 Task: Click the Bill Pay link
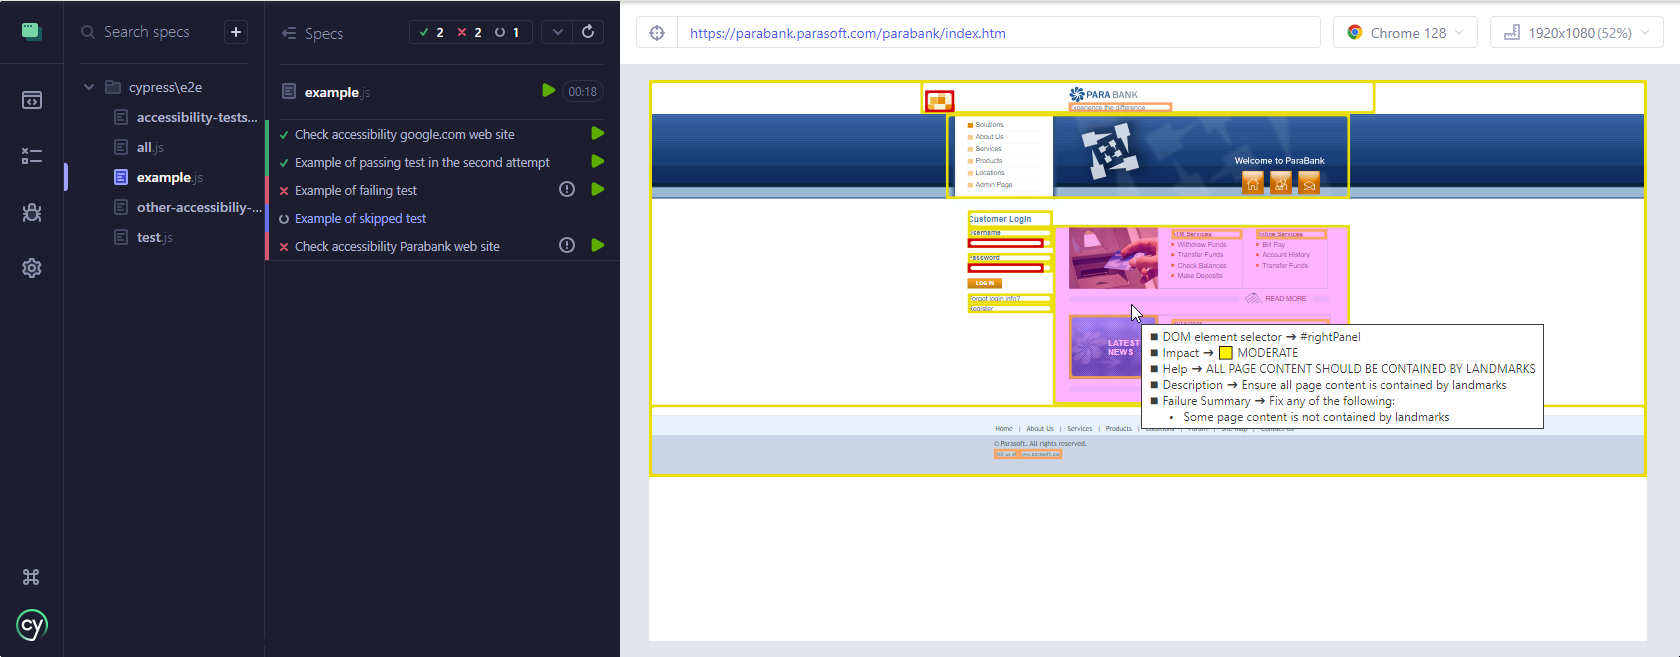tap(1273, 244)
